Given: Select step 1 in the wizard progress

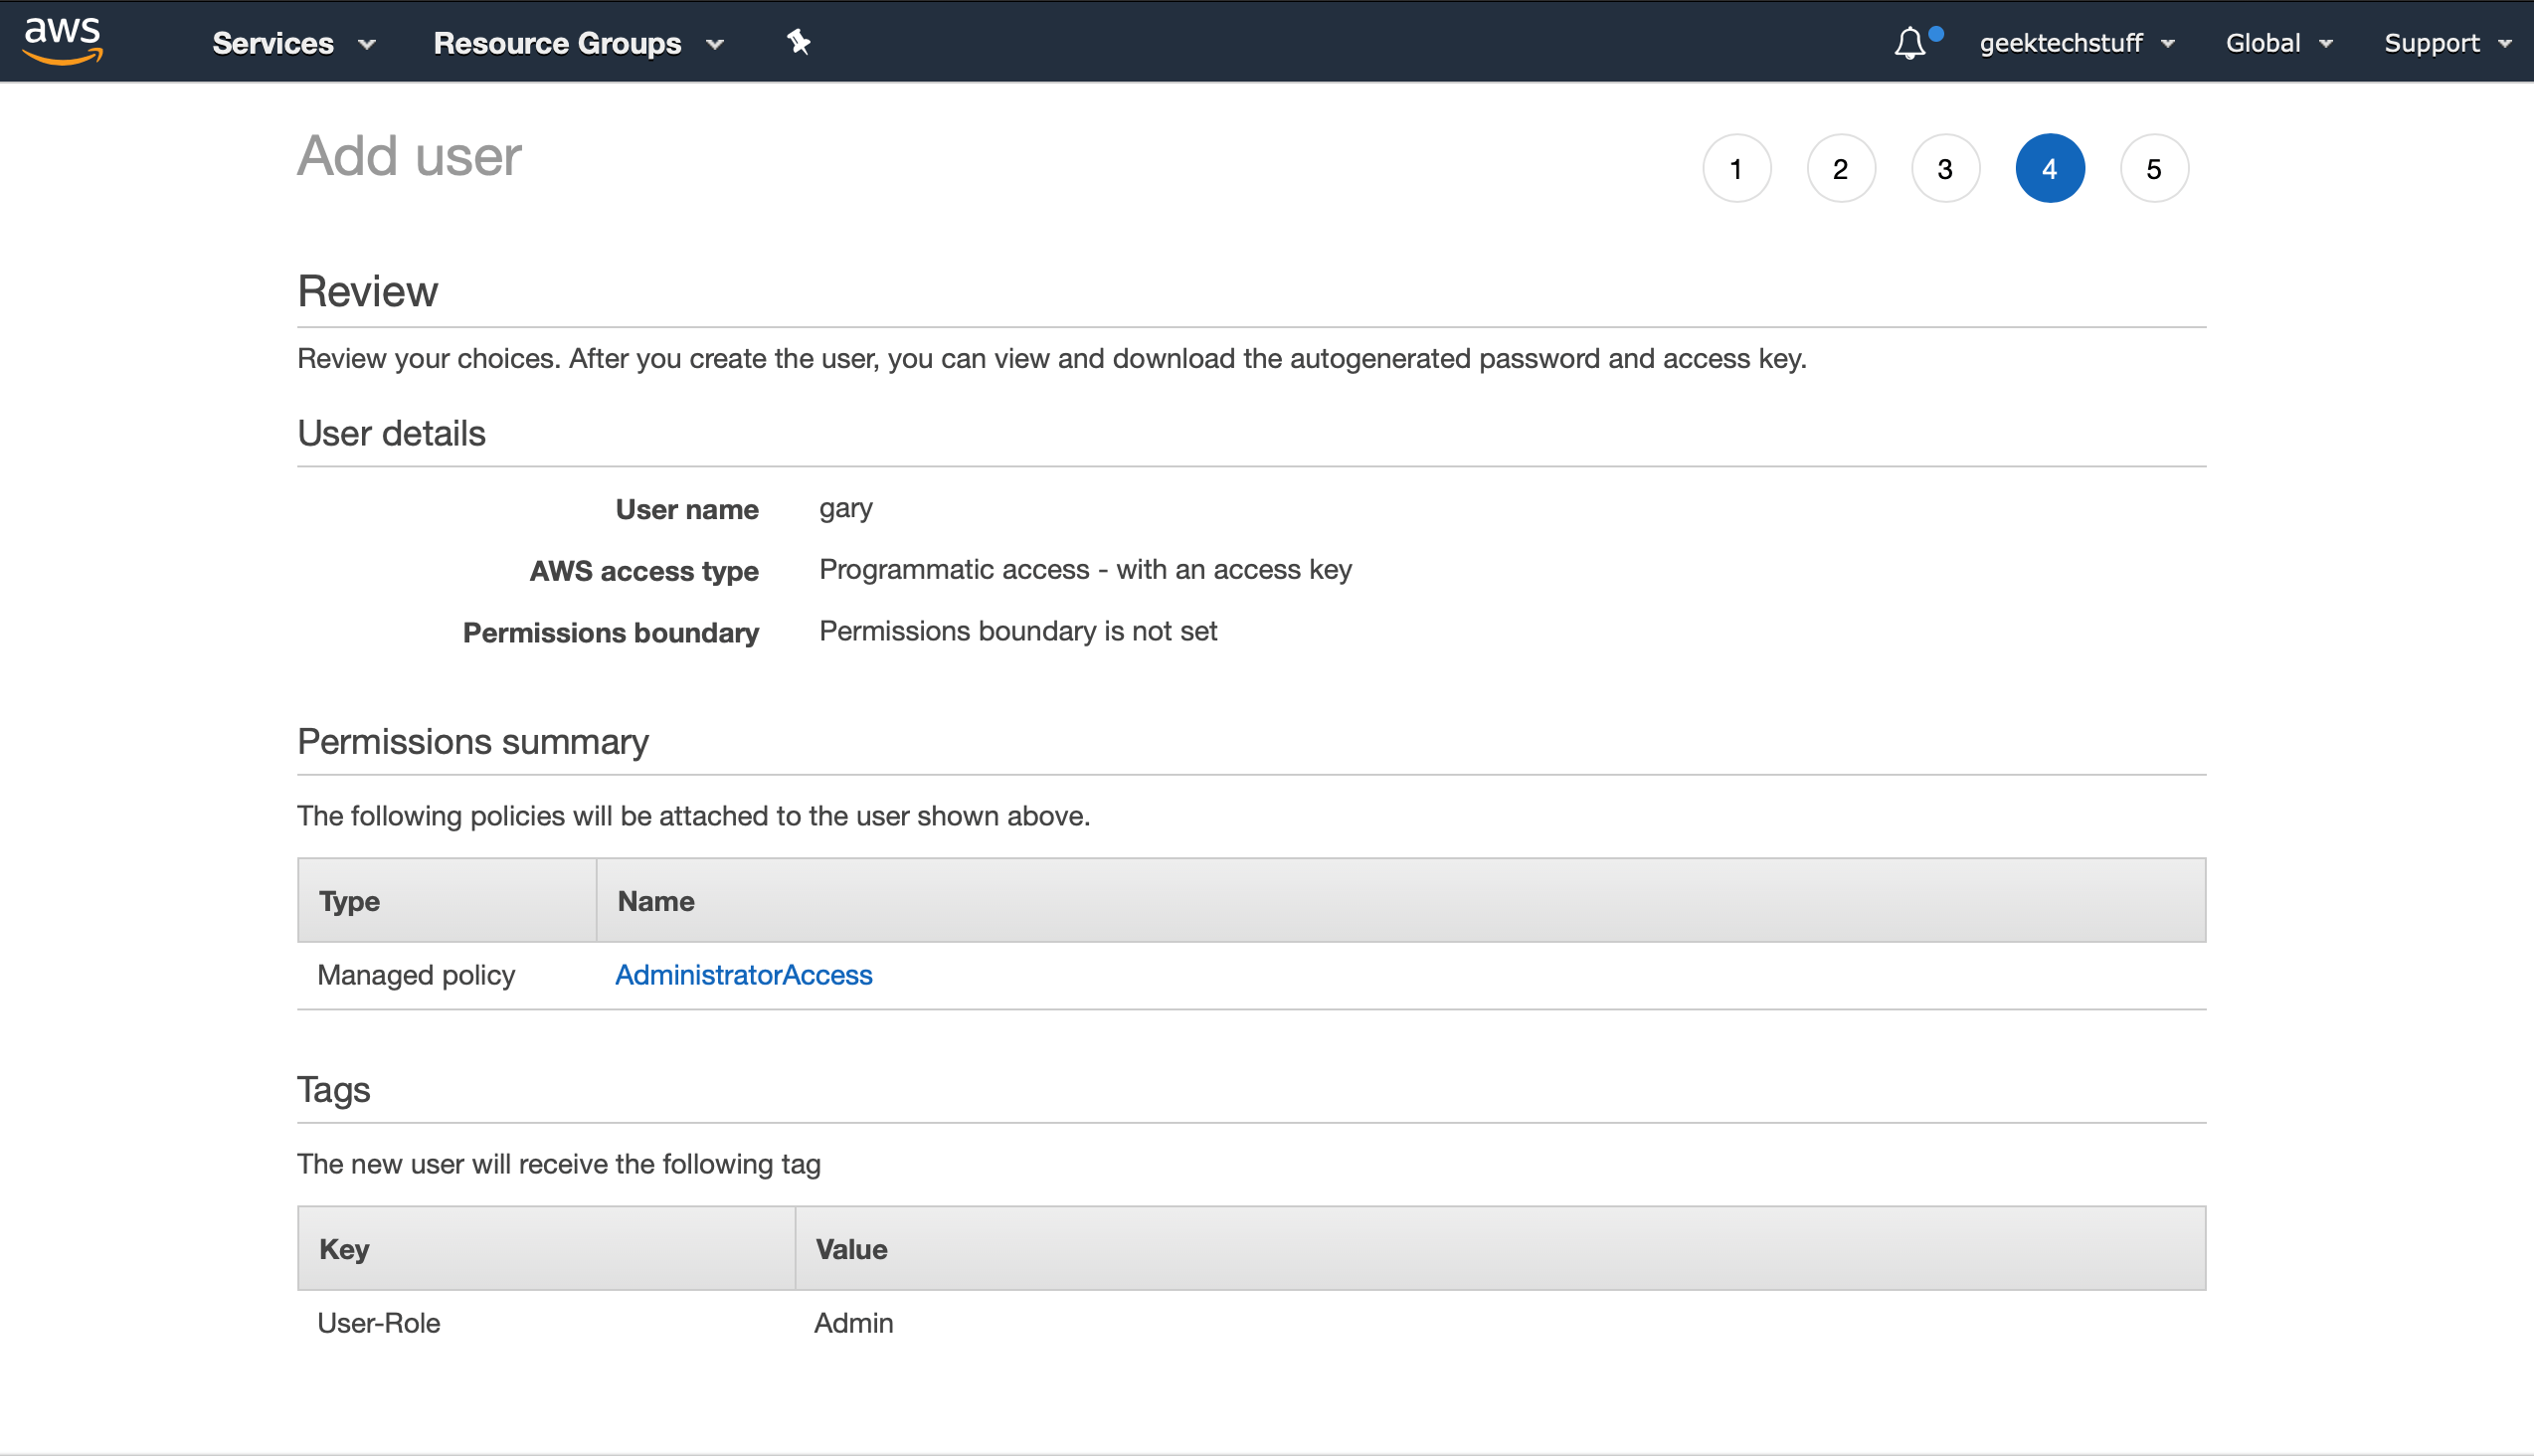Looking at the screenshot, I should coord(1737,168).
